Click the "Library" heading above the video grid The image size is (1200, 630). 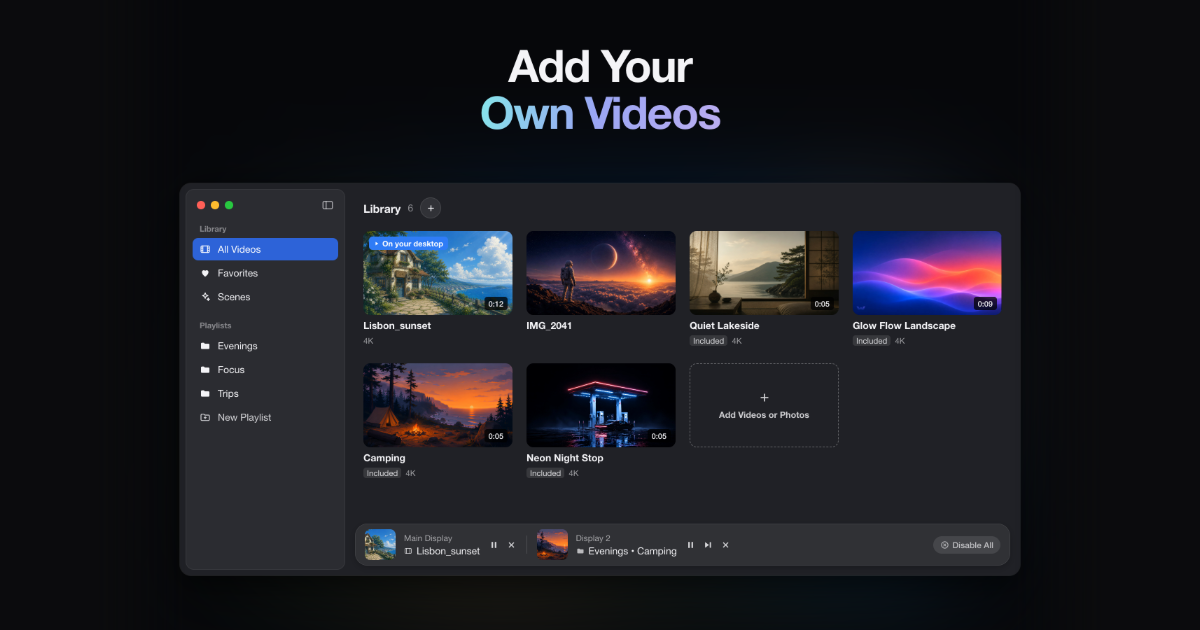[382, 209]
